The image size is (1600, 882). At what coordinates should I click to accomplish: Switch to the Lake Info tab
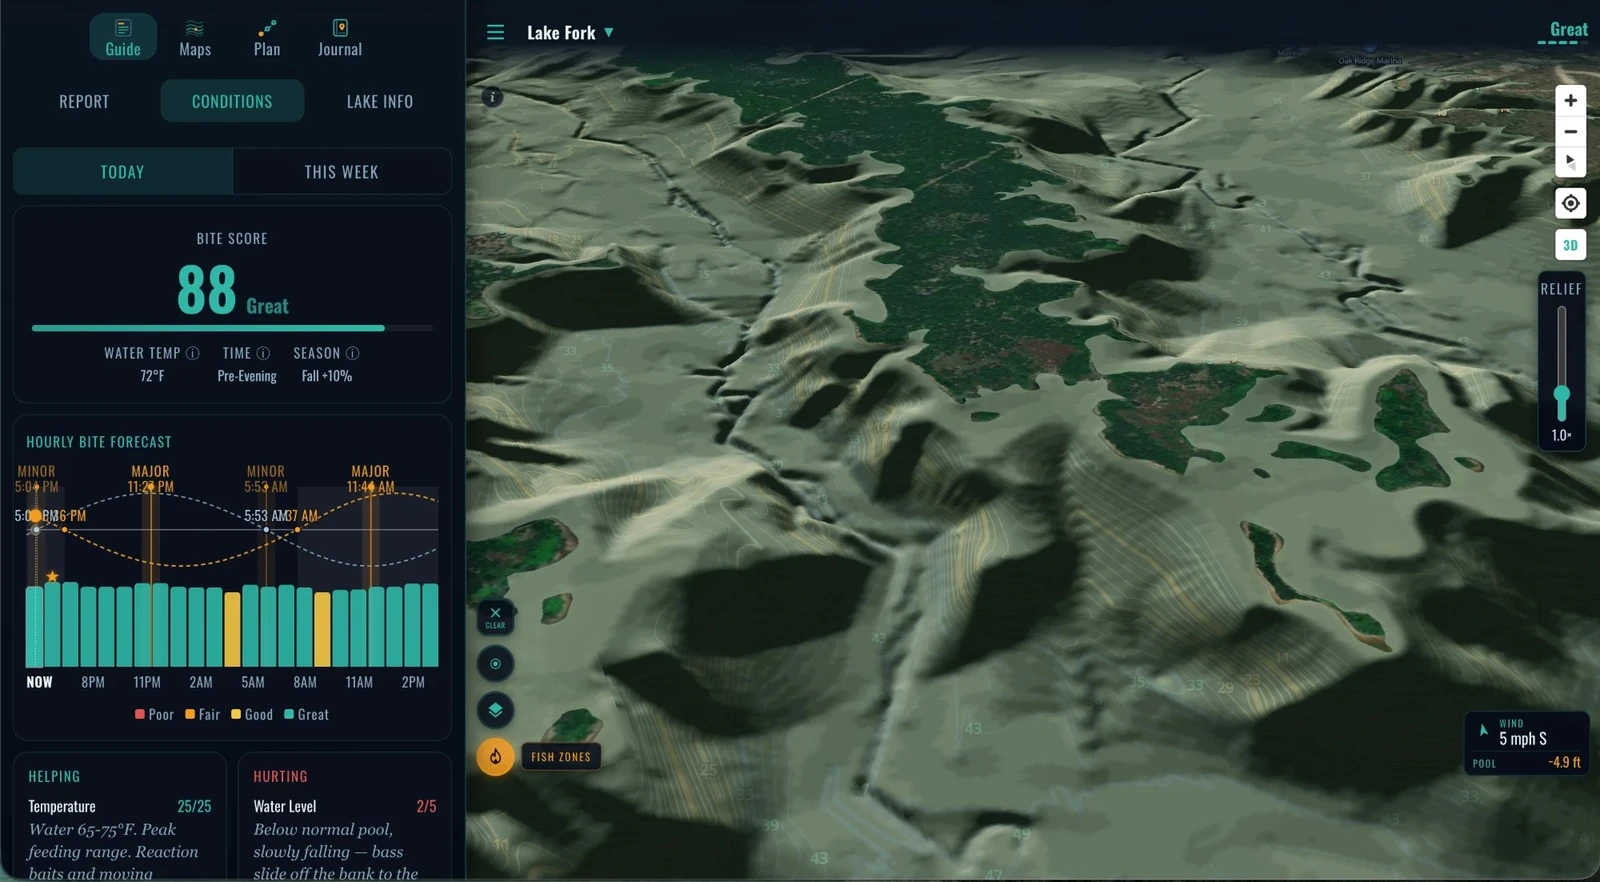[x=380, y=101]
